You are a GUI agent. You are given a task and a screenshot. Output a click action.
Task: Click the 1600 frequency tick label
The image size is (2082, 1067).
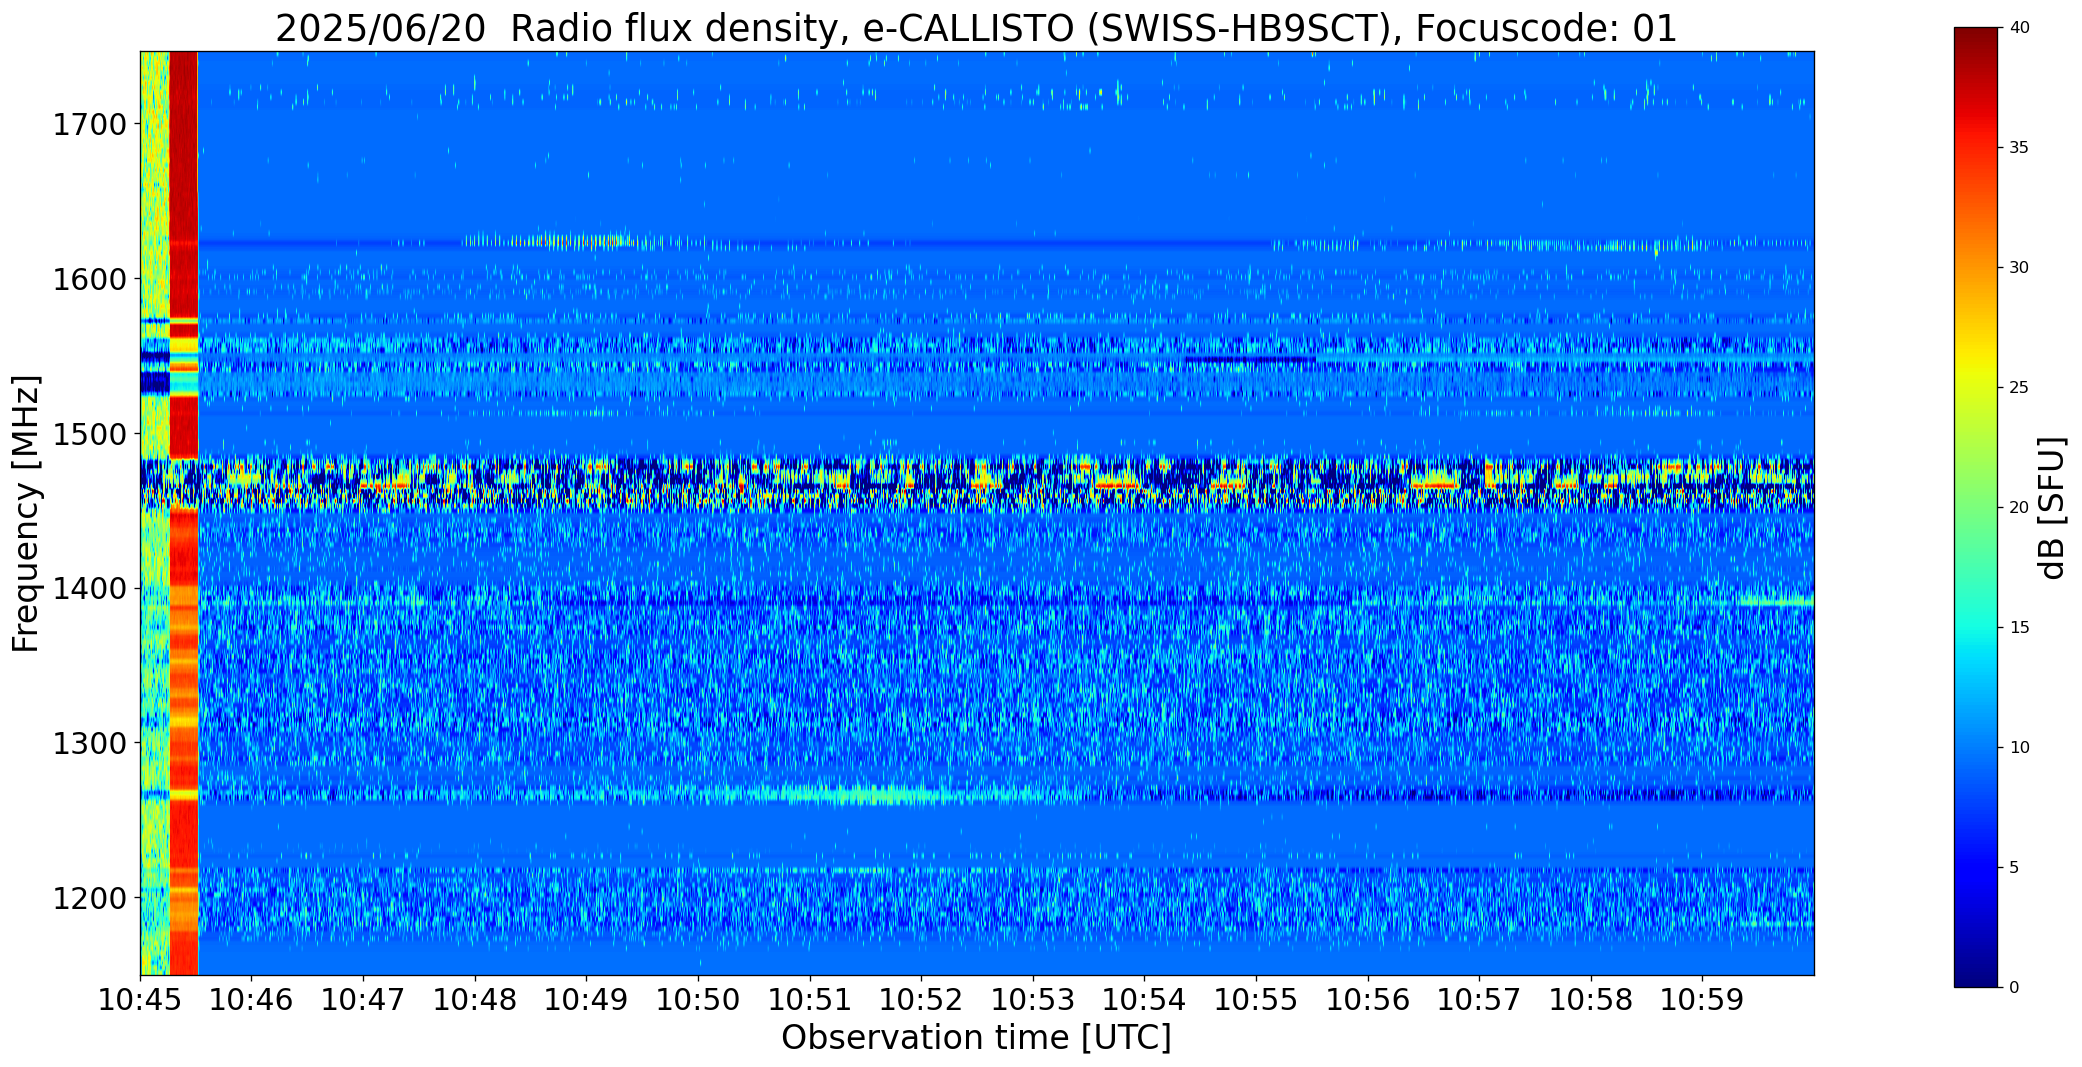coord(89,279)
